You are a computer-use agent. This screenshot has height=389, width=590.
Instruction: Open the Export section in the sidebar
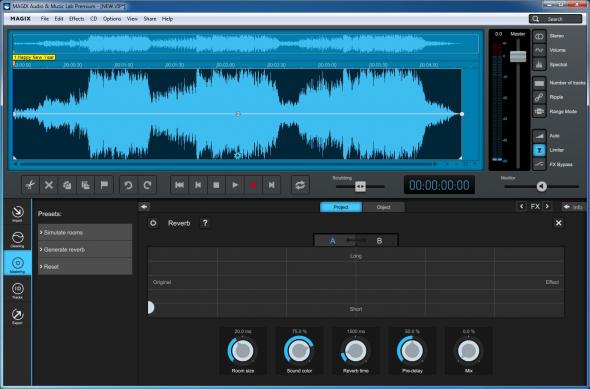[x=17, y=316]
